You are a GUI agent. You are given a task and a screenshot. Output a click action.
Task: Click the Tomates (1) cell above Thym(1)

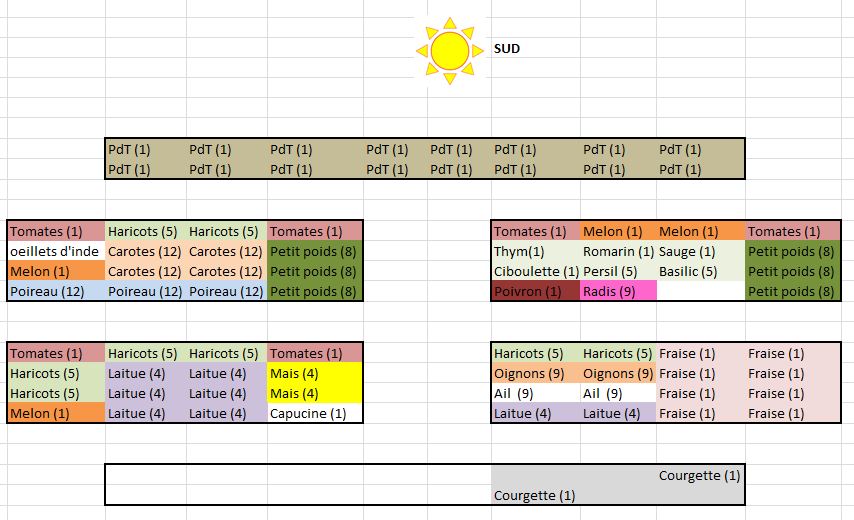[x=535, y=231]
